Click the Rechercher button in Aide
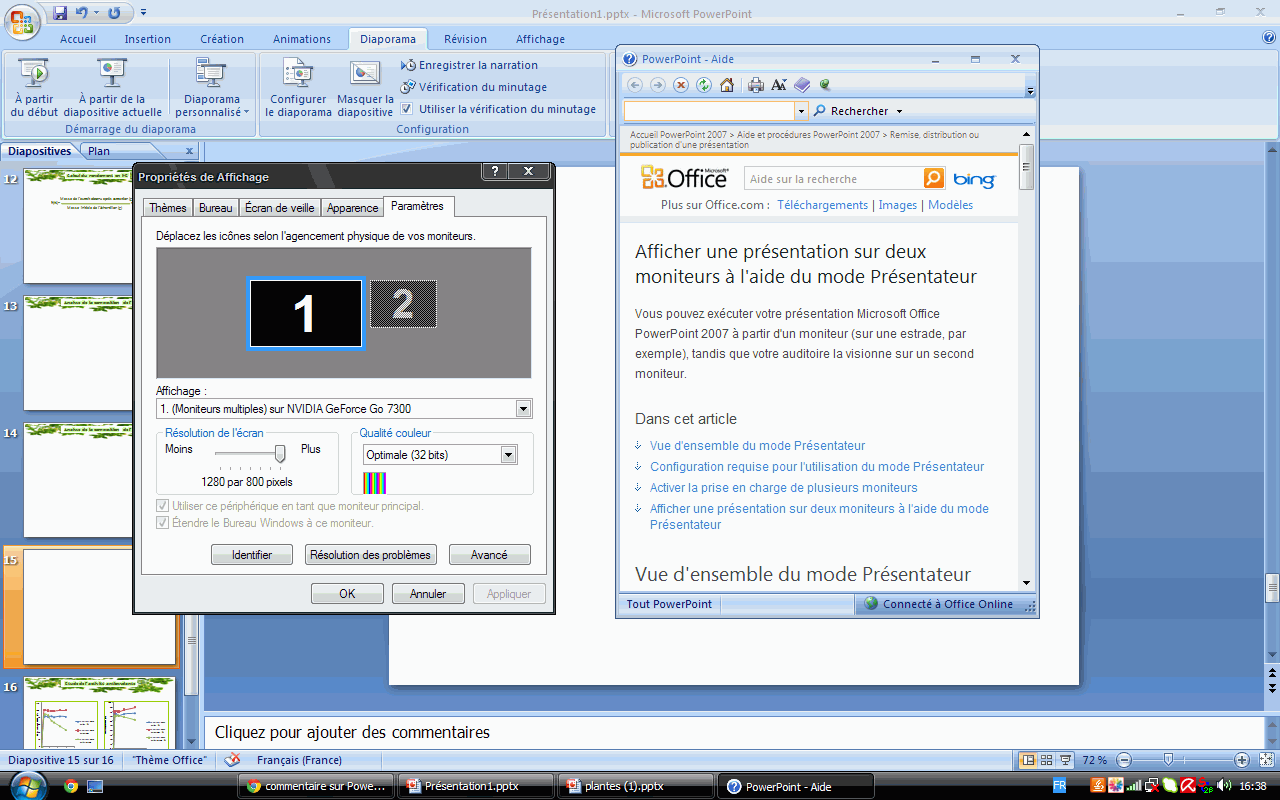The height and width of the screenshot is (800, 1280). (x=850, y=111)
